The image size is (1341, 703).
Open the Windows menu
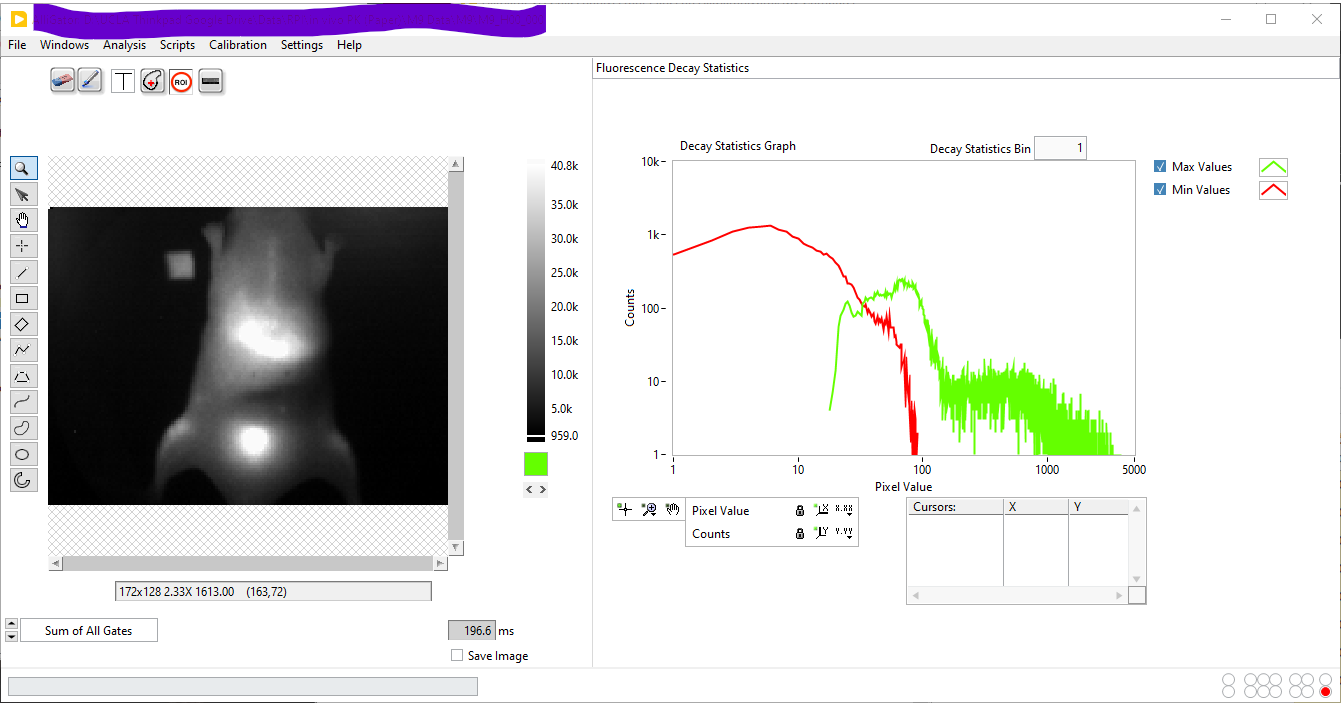coord(64,45)
